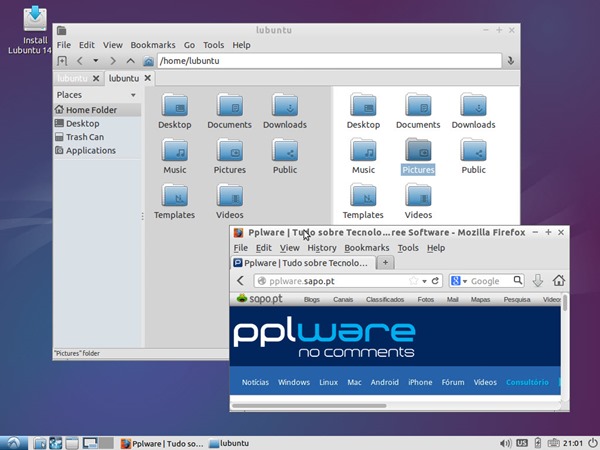
Task: Select Public folder in right pane
Action: click(473, 156)
